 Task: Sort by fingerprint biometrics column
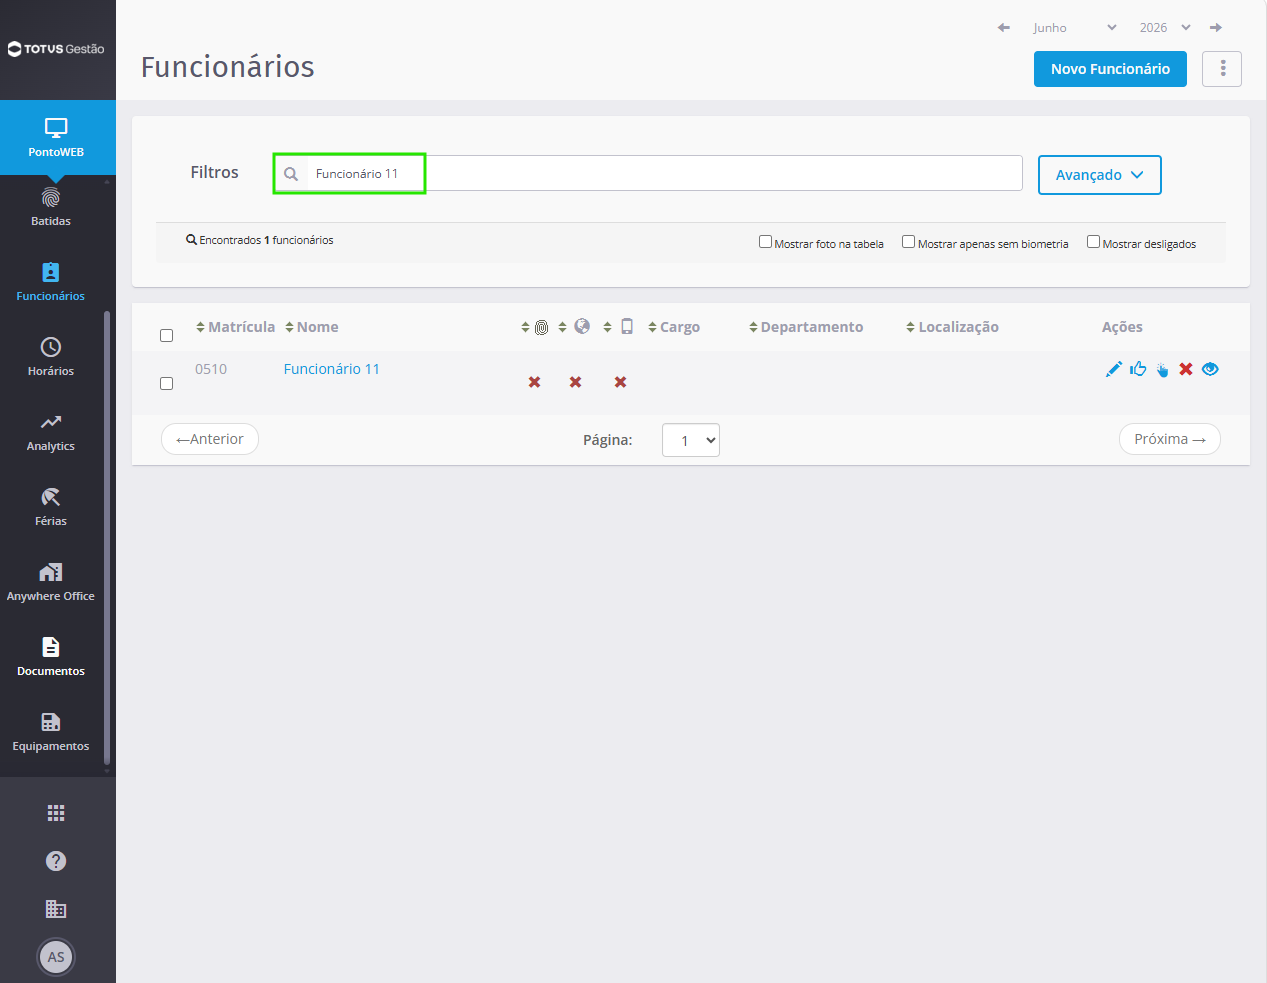[x=535, y=327]
